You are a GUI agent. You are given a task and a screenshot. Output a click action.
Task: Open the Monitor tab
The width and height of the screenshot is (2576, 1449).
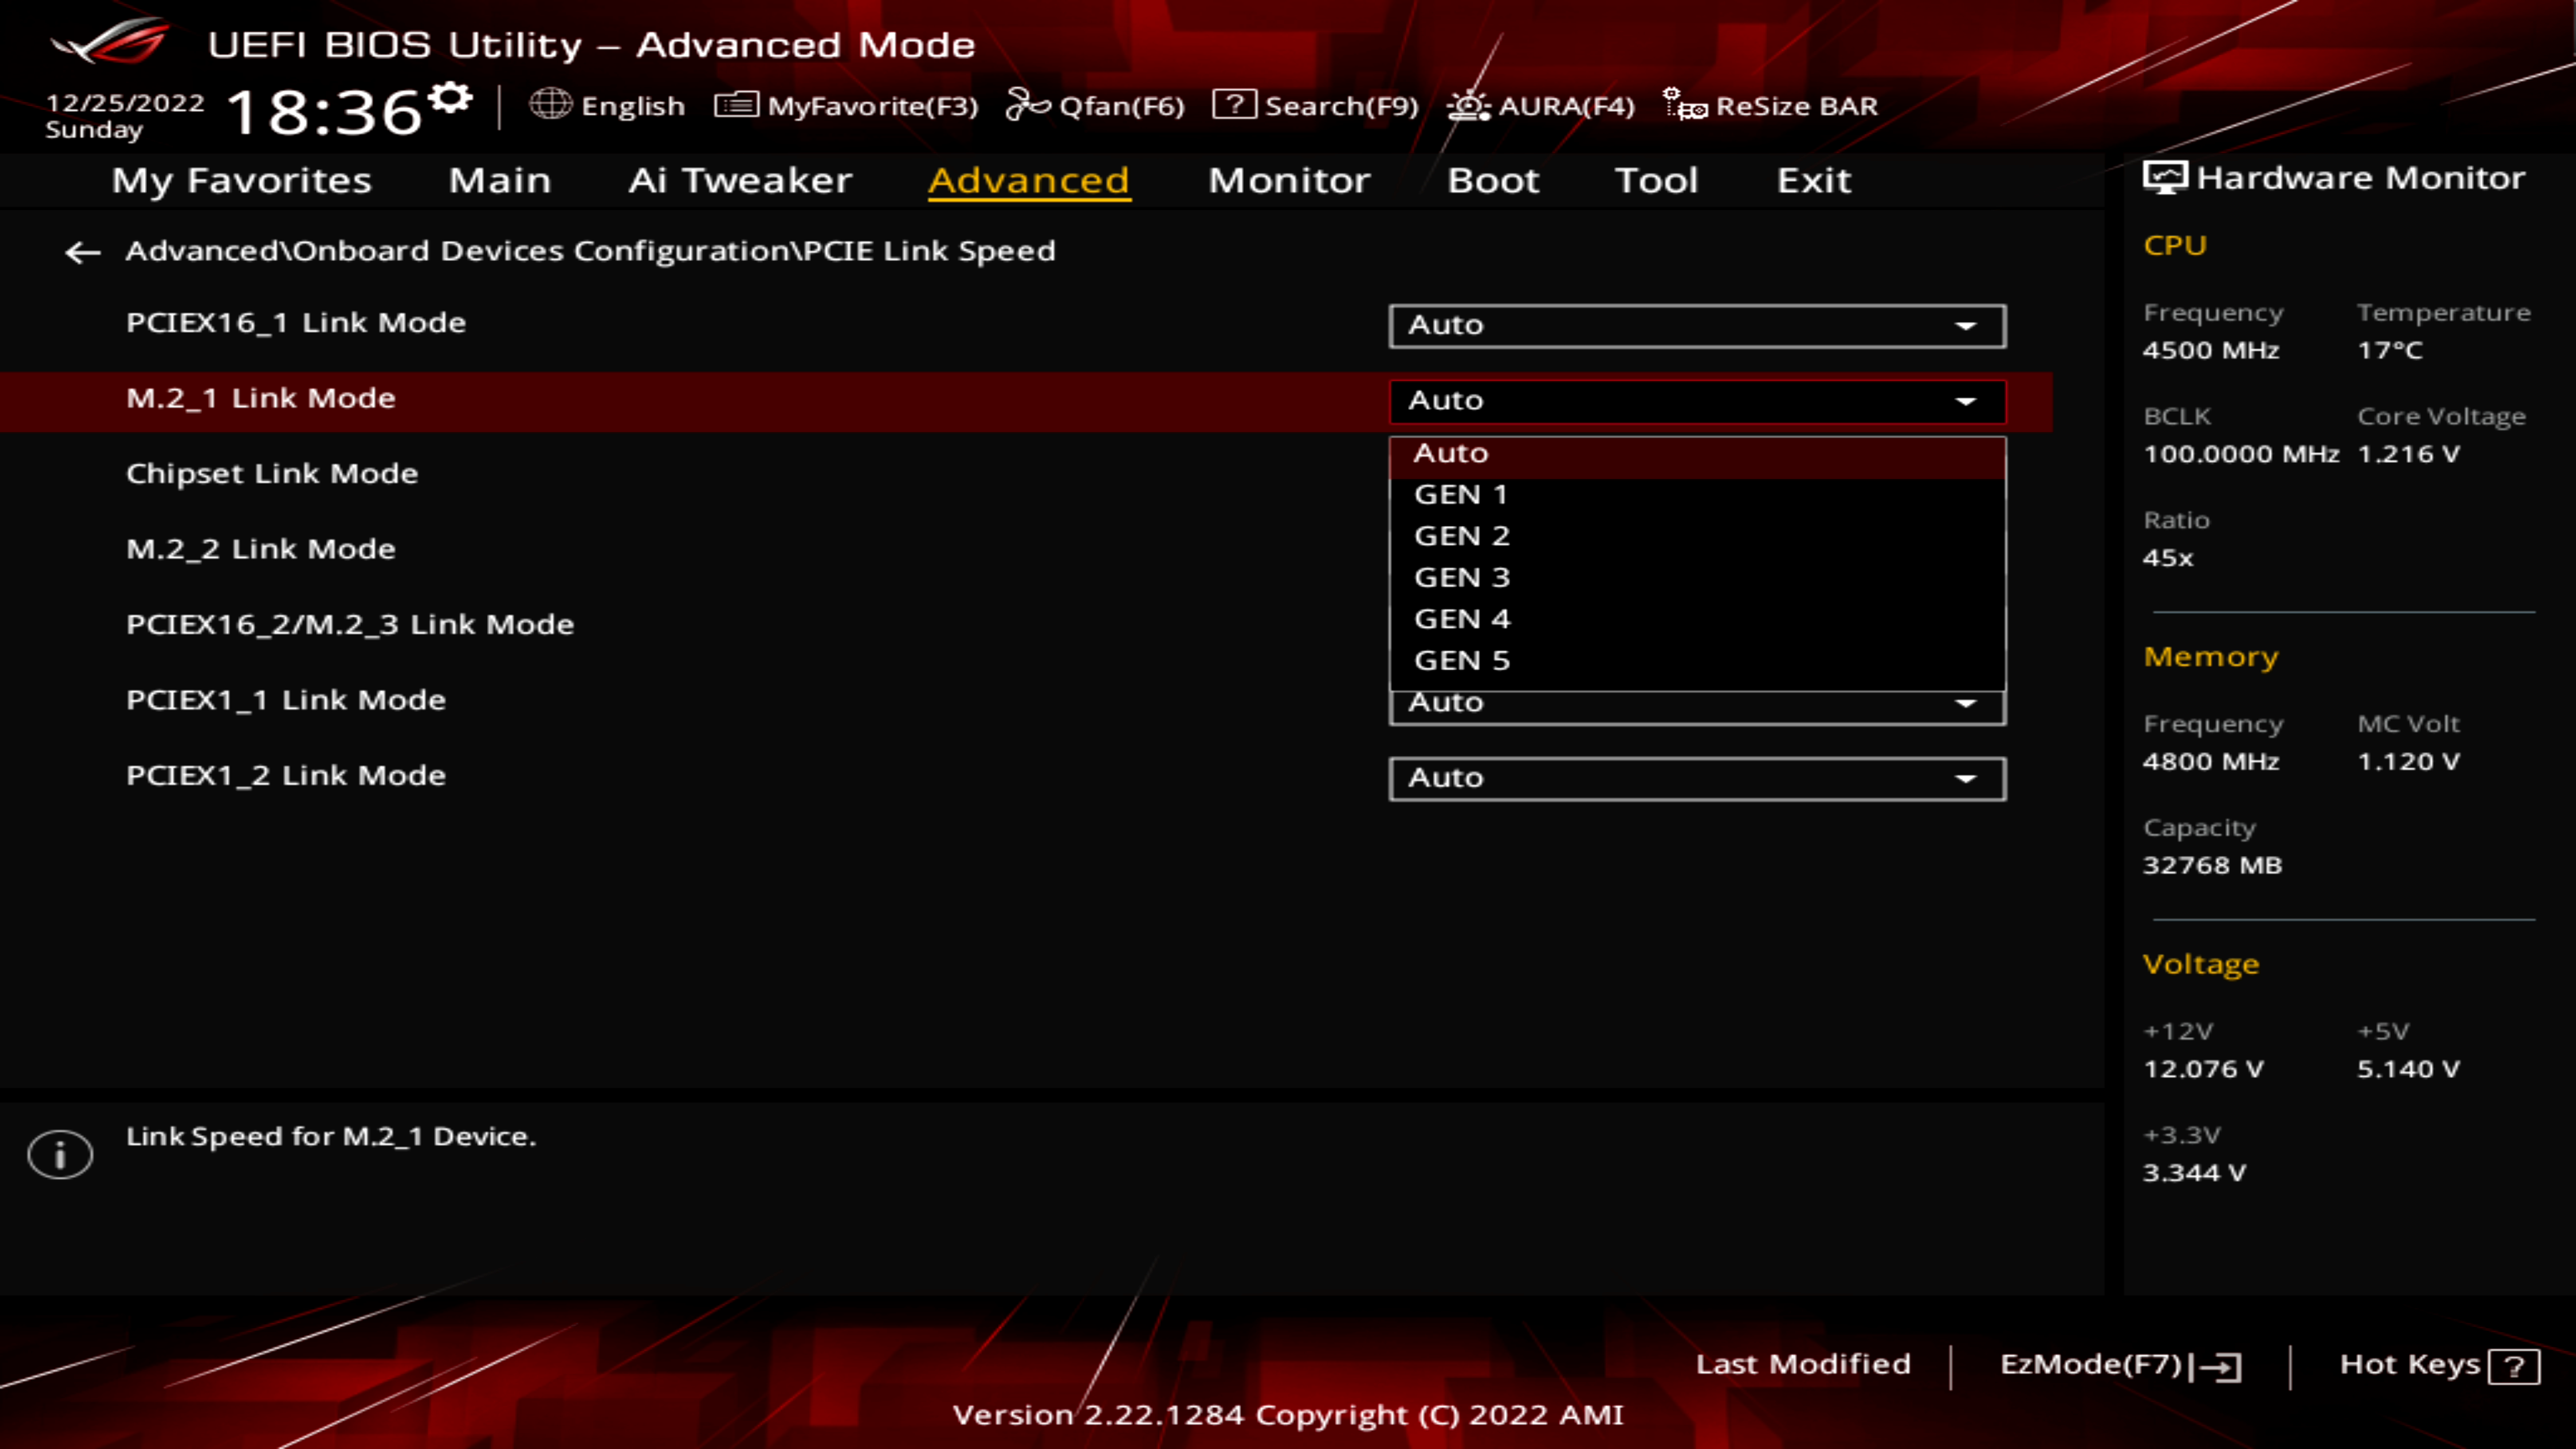(1289, 180)
